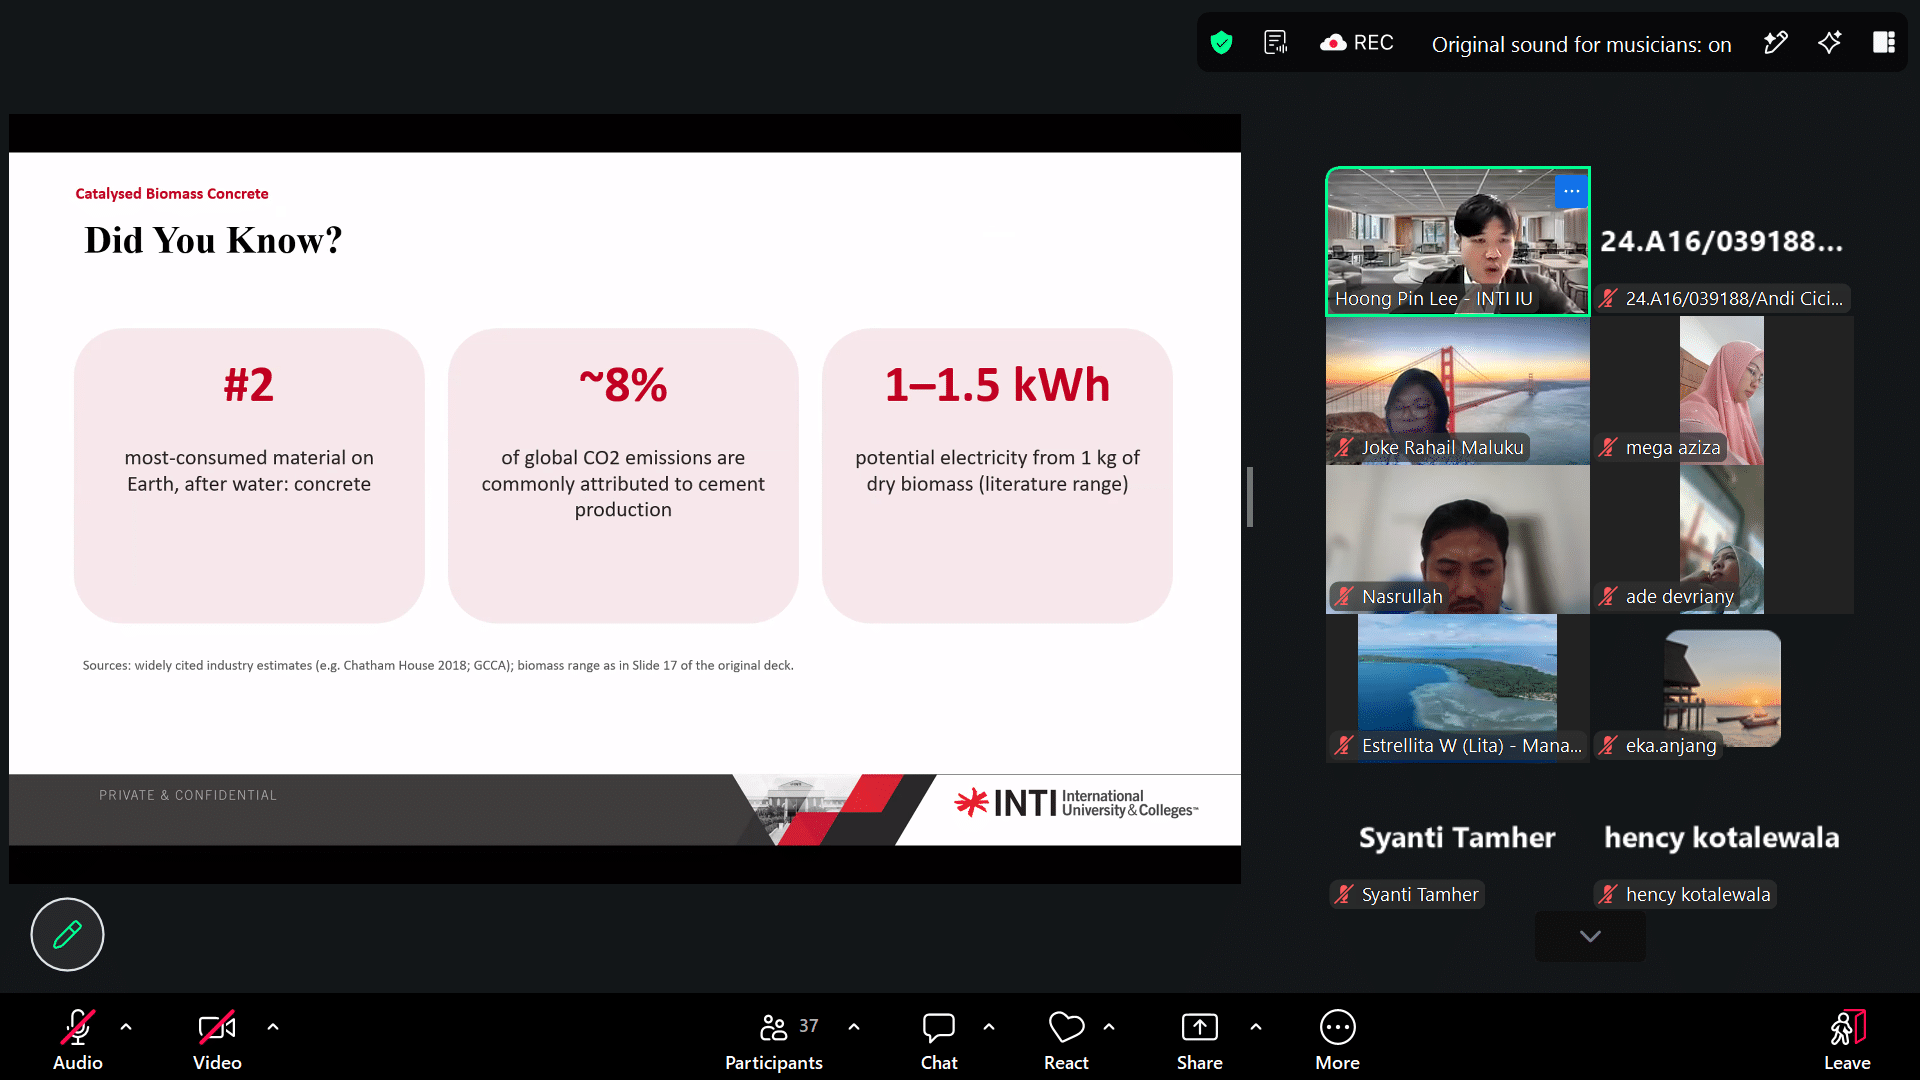Toggle Original sound for musicians
The width and height of the screenshot is (1920, 1080).
(1581, 44)
